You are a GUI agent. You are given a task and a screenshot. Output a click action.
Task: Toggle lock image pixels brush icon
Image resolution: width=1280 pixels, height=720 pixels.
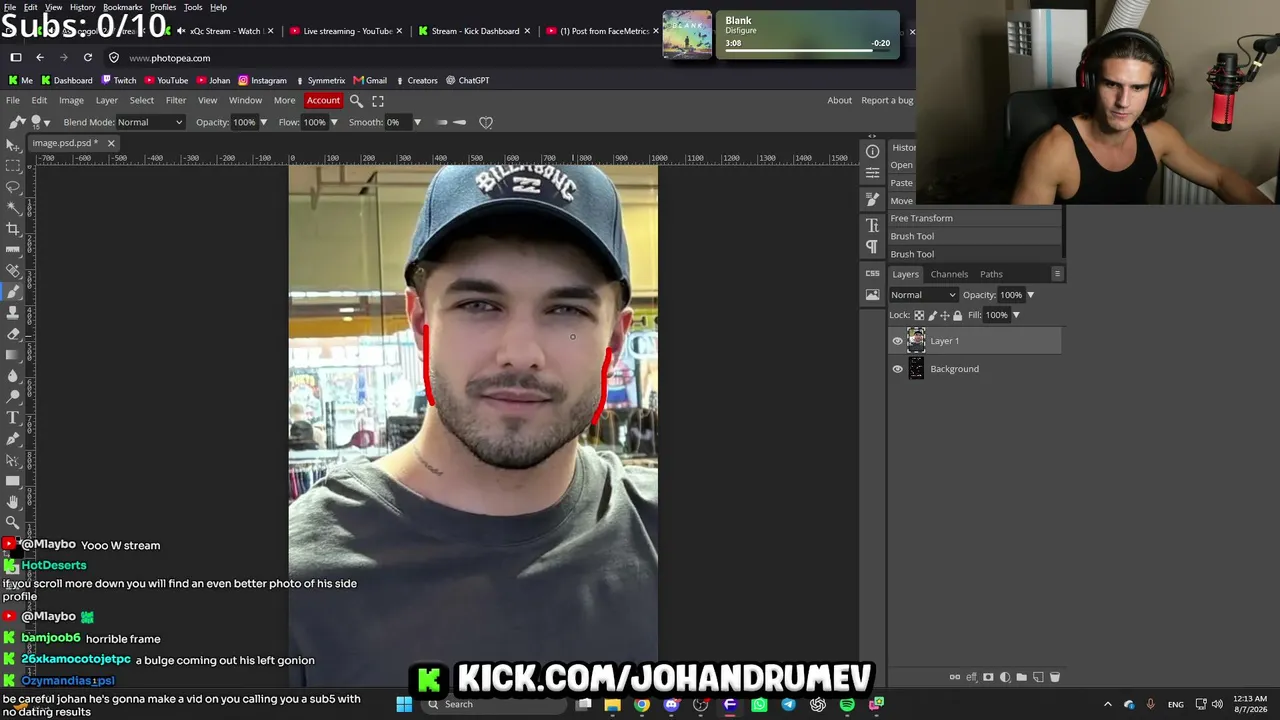click(x=932, y=315)
